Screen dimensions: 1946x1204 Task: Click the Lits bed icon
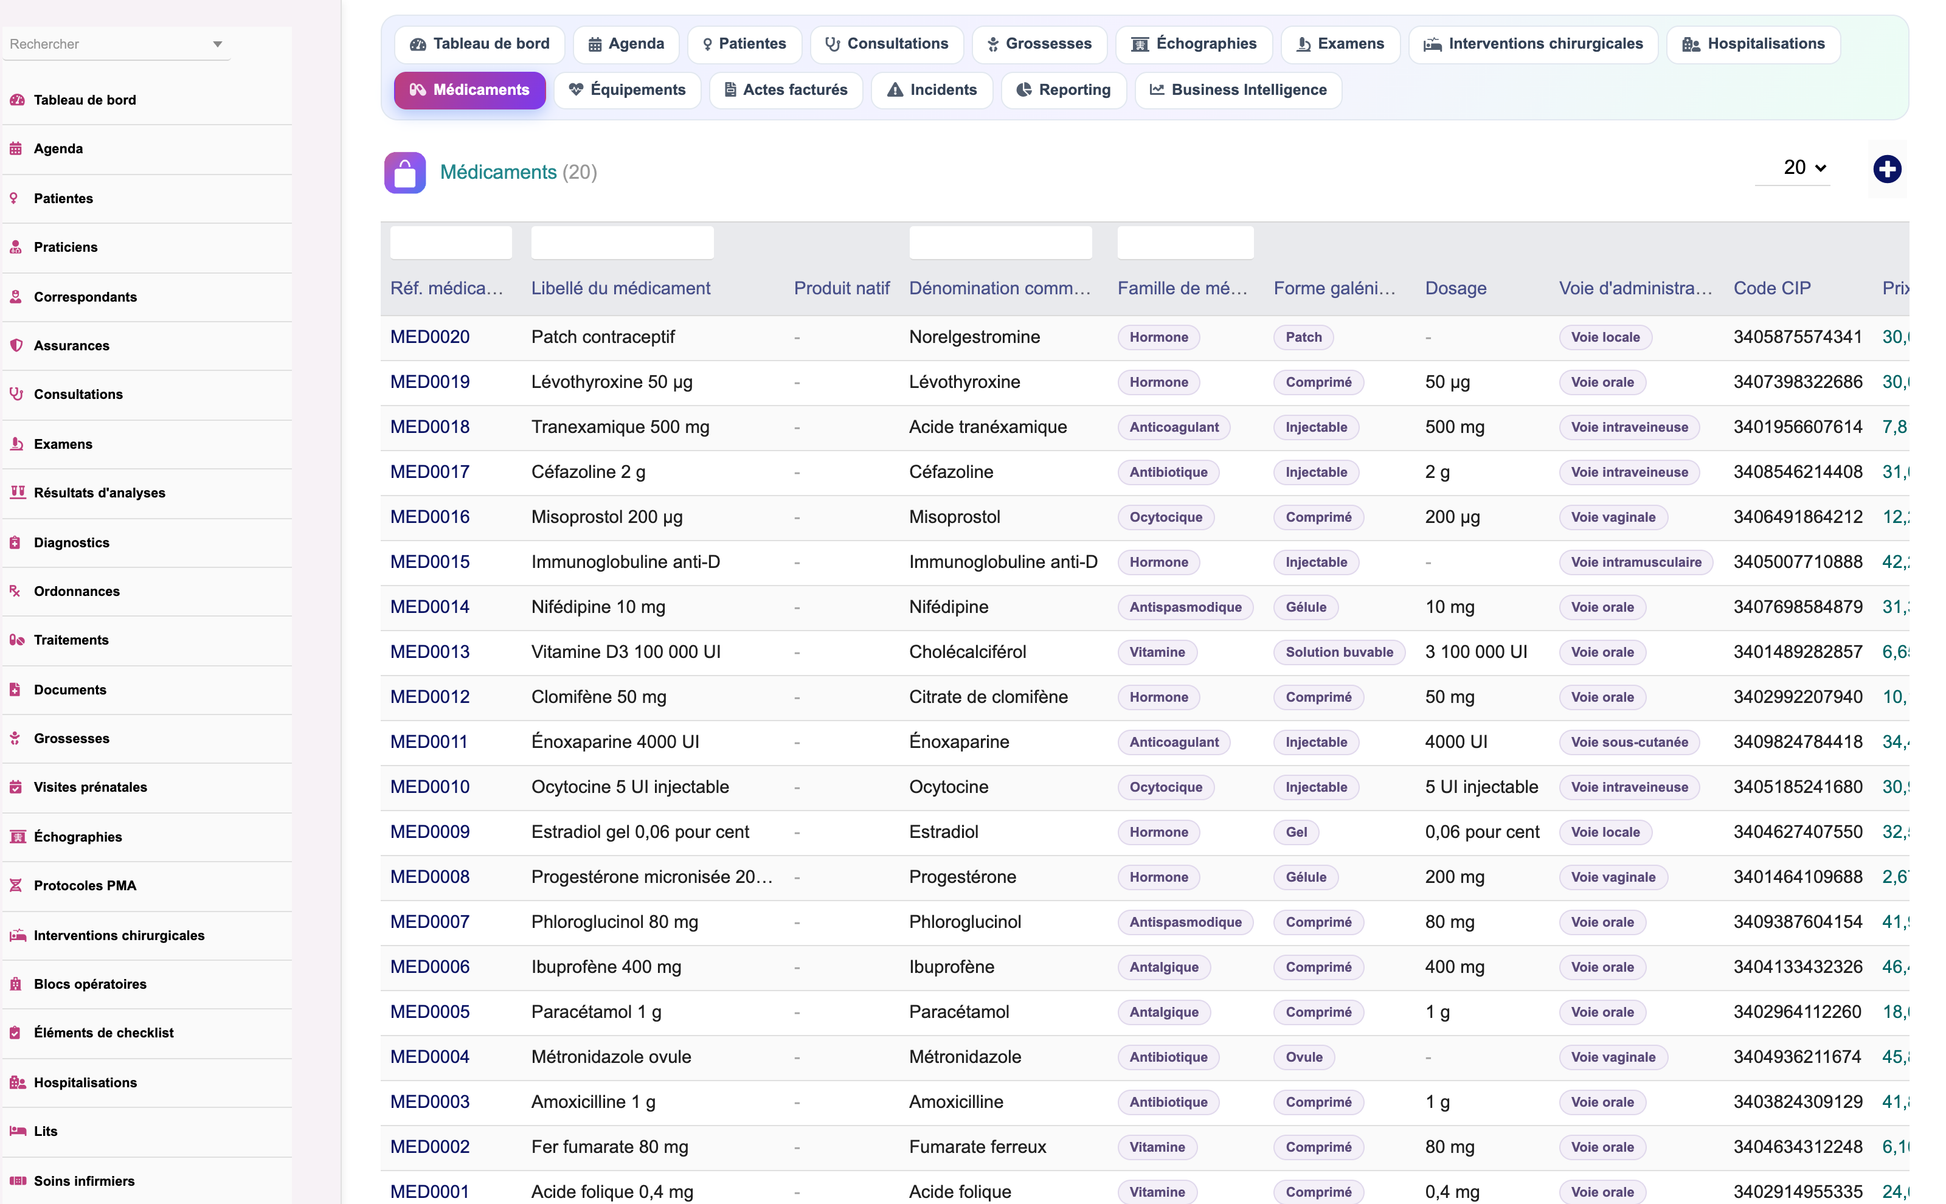pyautogui.click(x=17, y=1131)
